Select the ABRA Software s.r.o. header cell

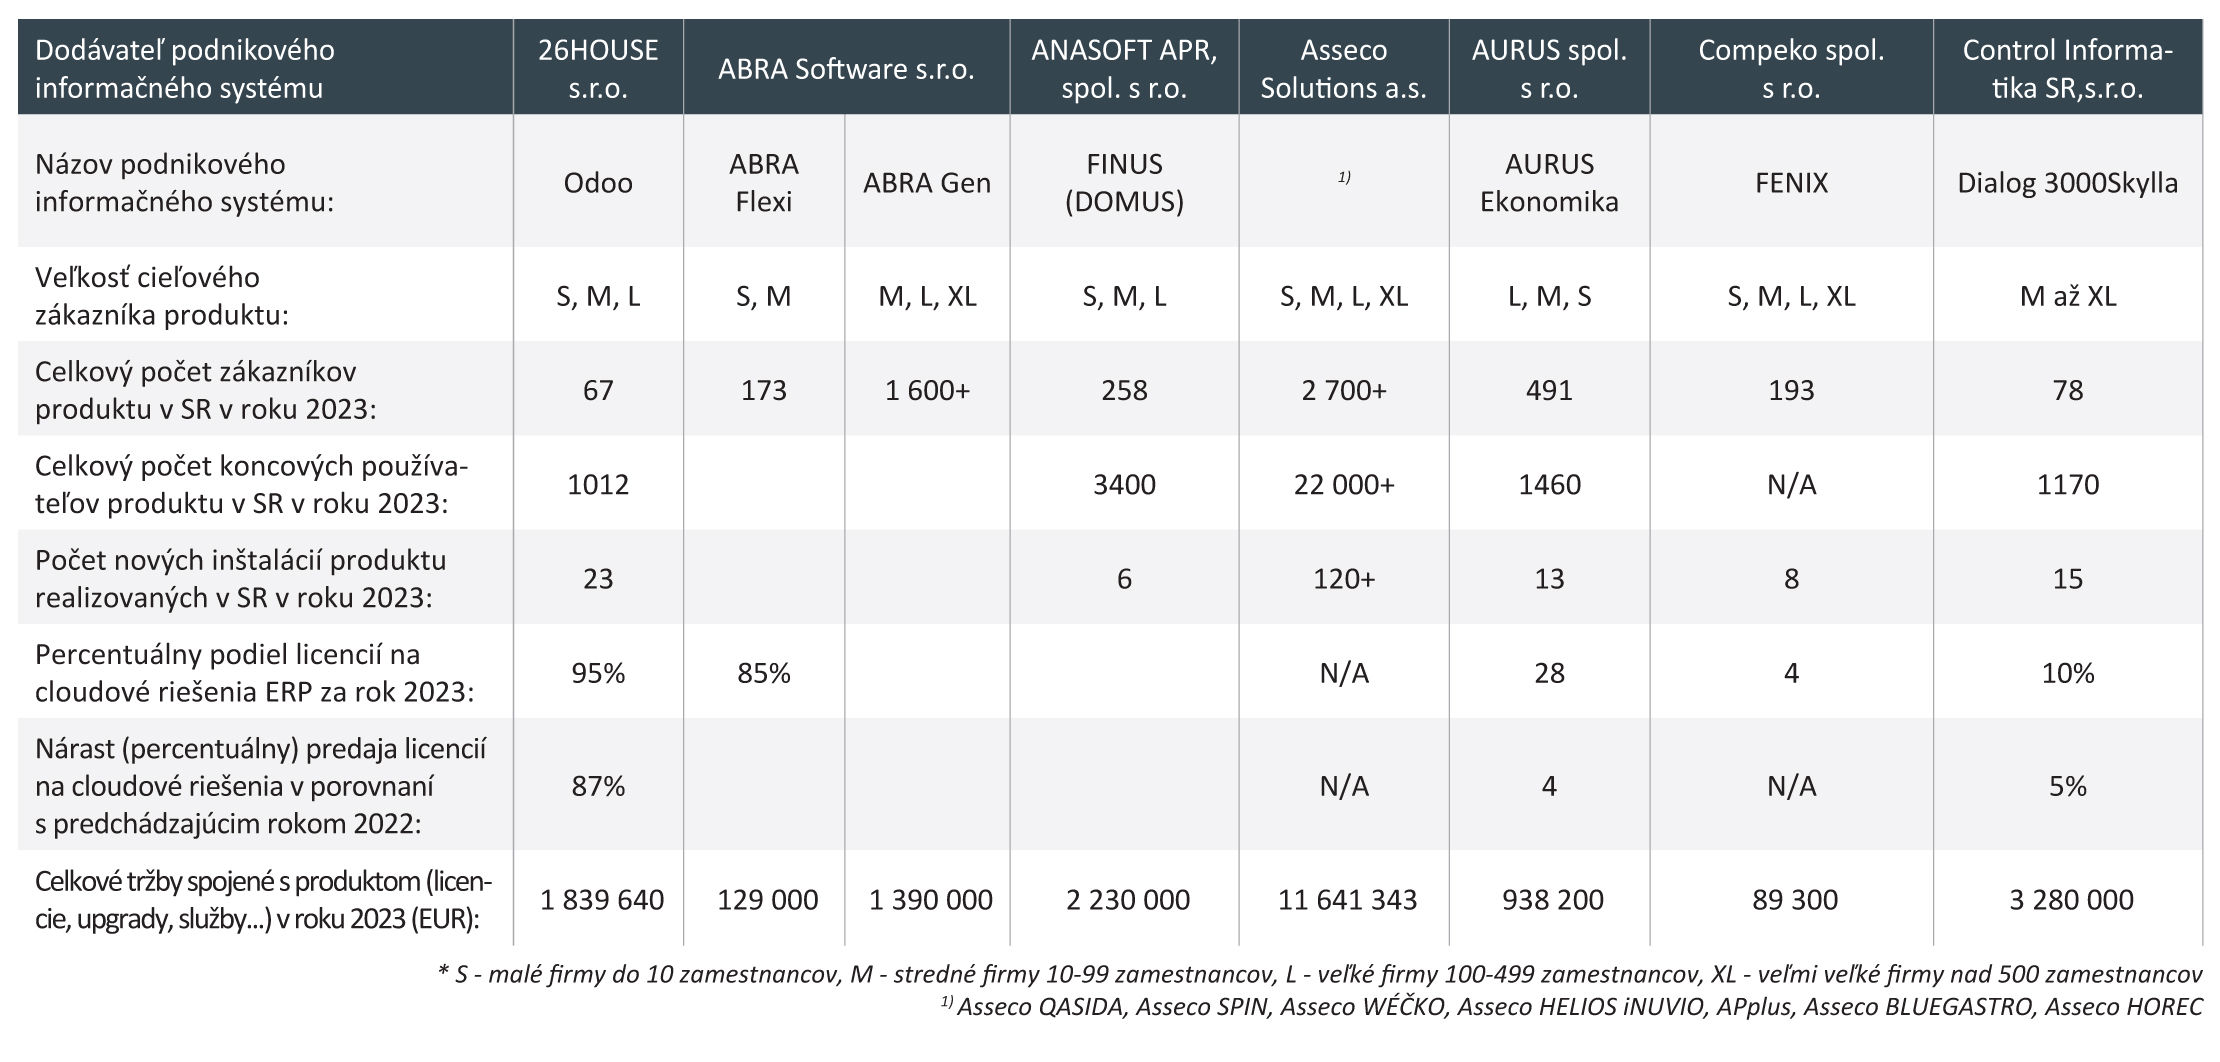click(845, 68)
